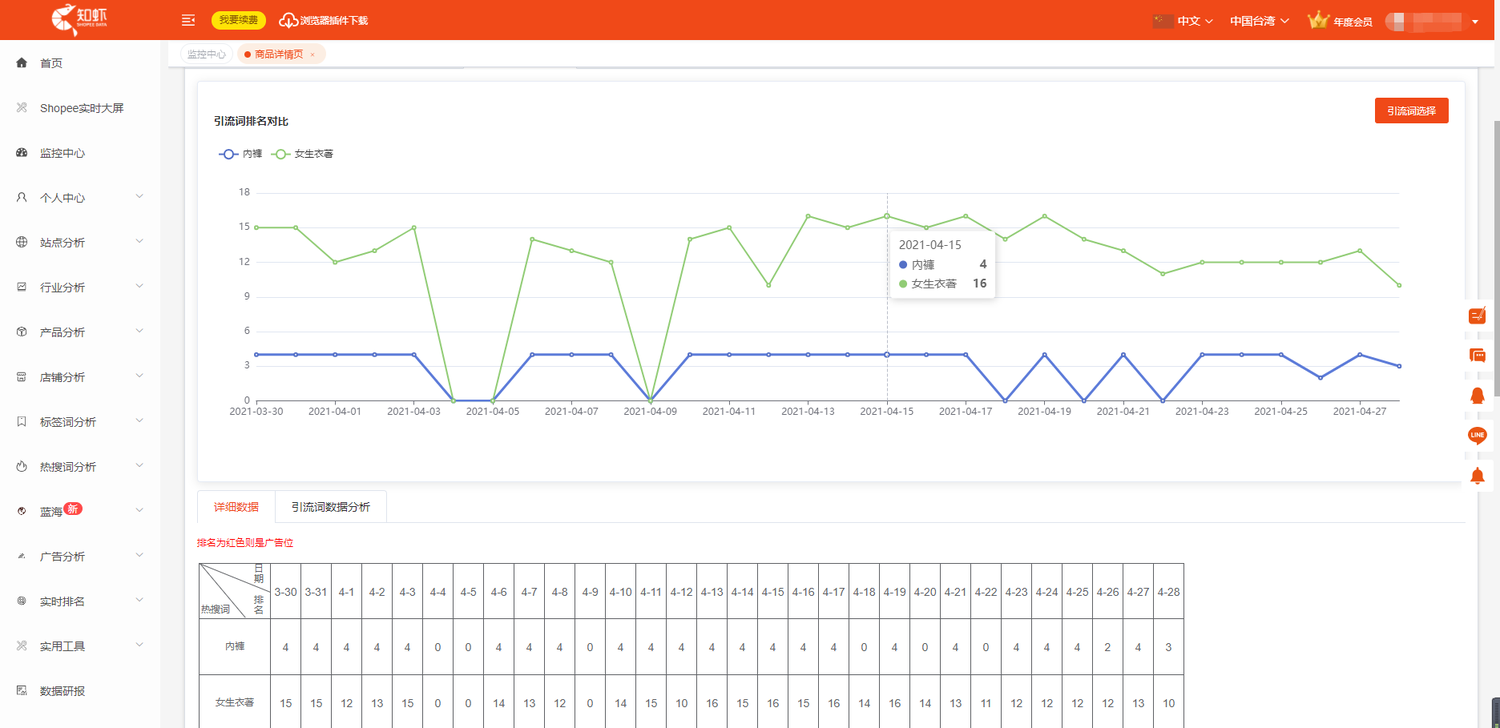
Task: Open the feedback form edit icon
Action: coord(1477,316)
